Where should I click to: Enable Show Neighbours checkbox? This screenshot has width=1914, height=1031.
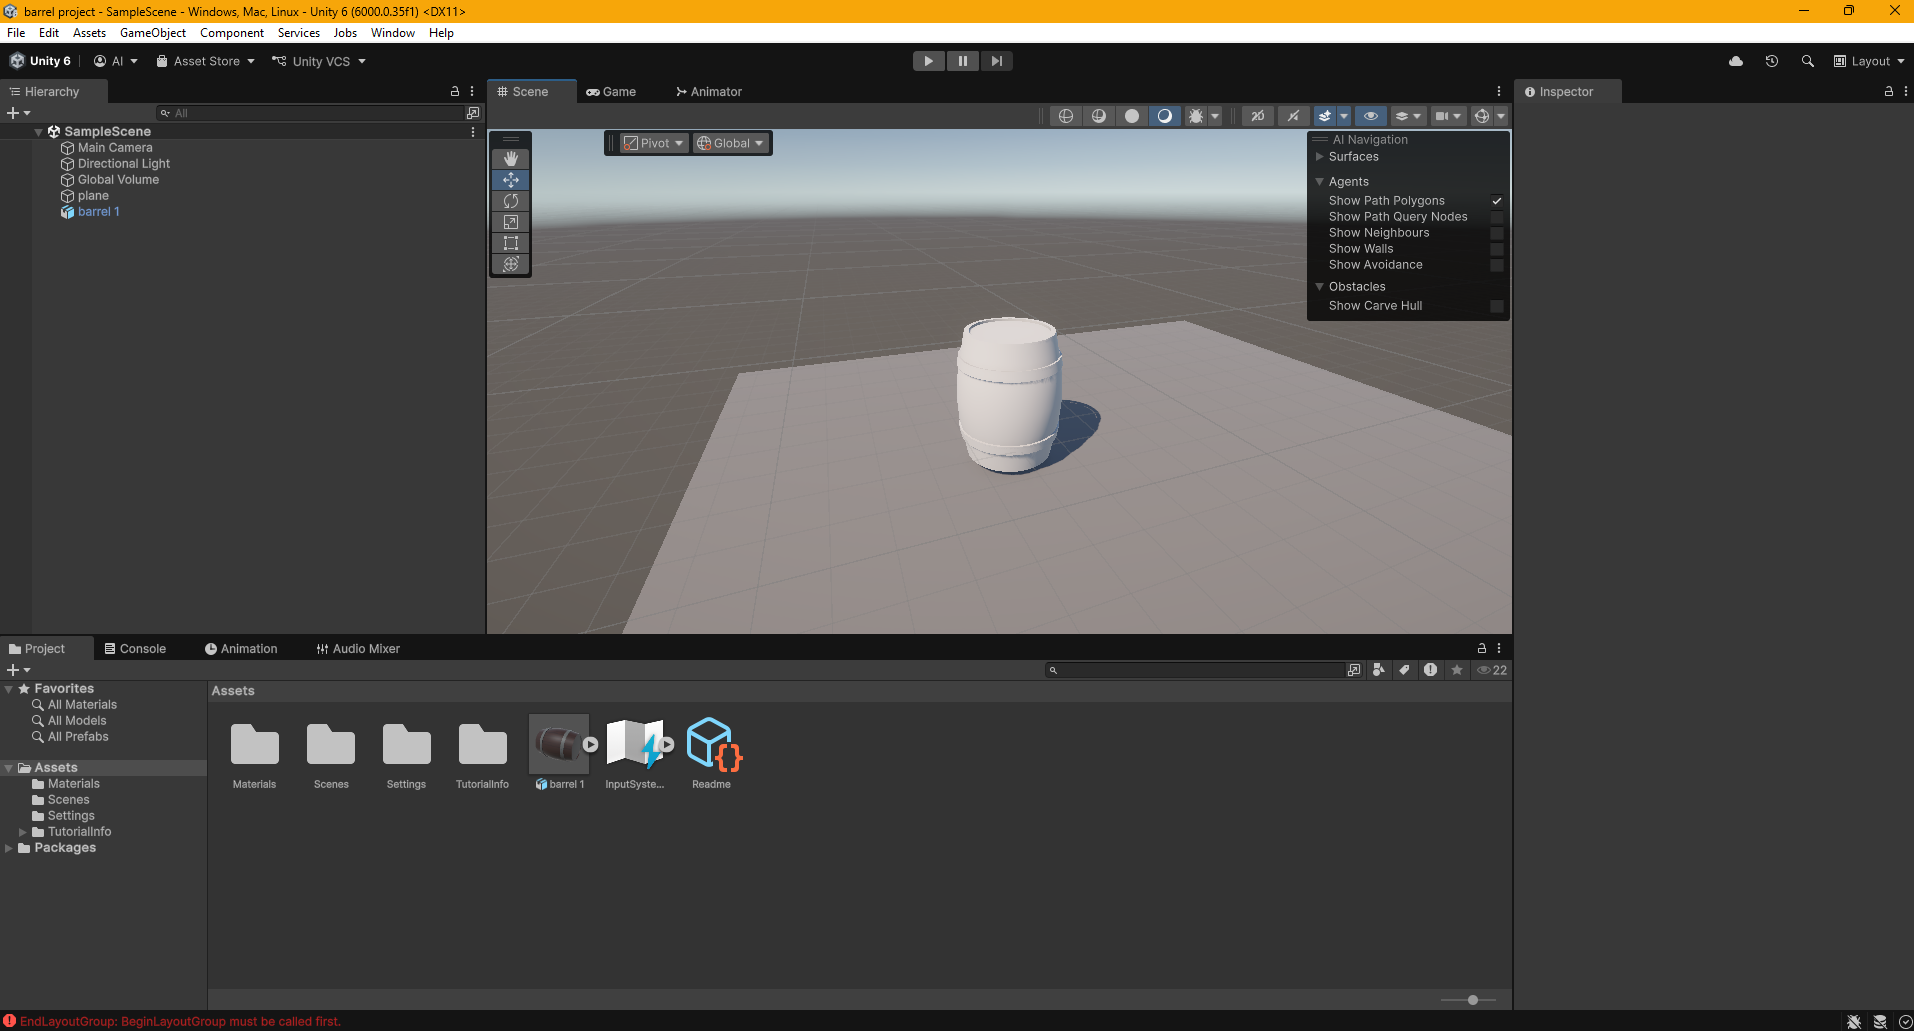1497,233
